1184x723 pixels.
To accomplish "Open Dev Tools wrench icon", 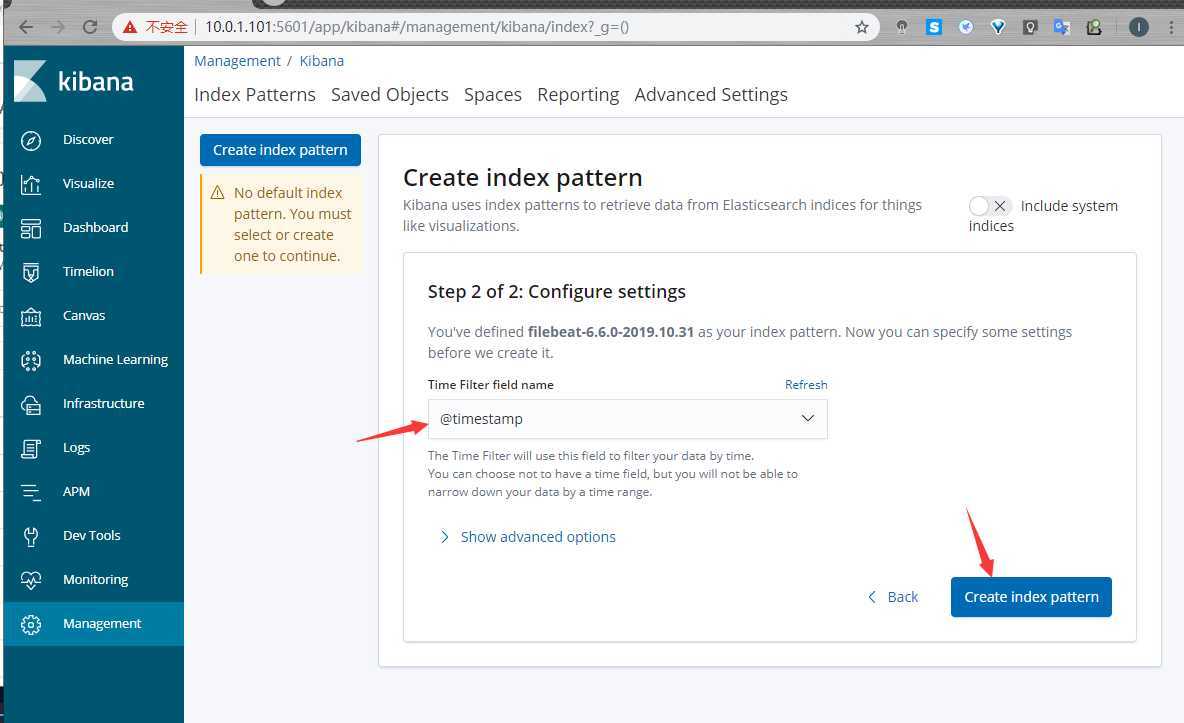I will (x=31, y=536).
